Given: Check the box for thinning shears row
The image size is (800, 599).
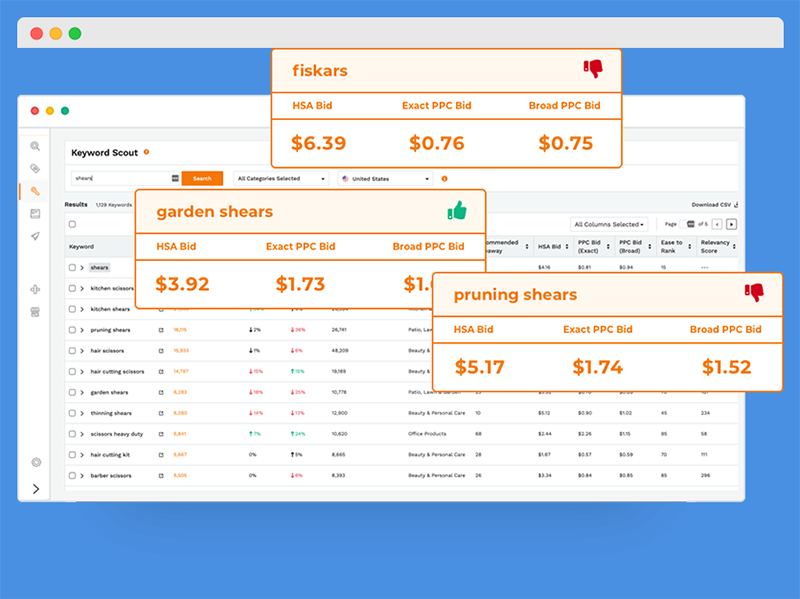Looking at the screenshot, I should 72,413.
